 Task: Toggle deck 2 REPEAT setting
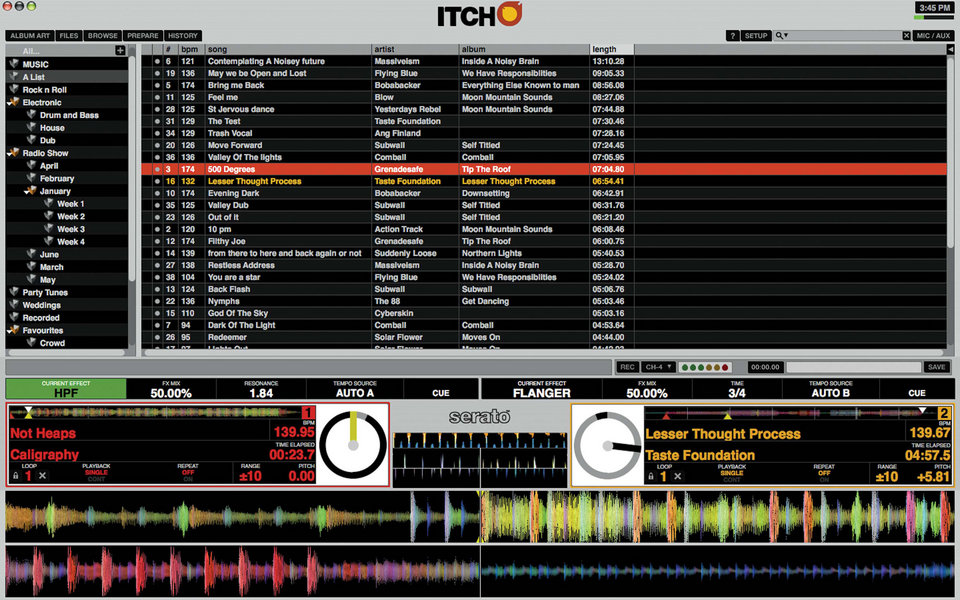tap(824, 473)
